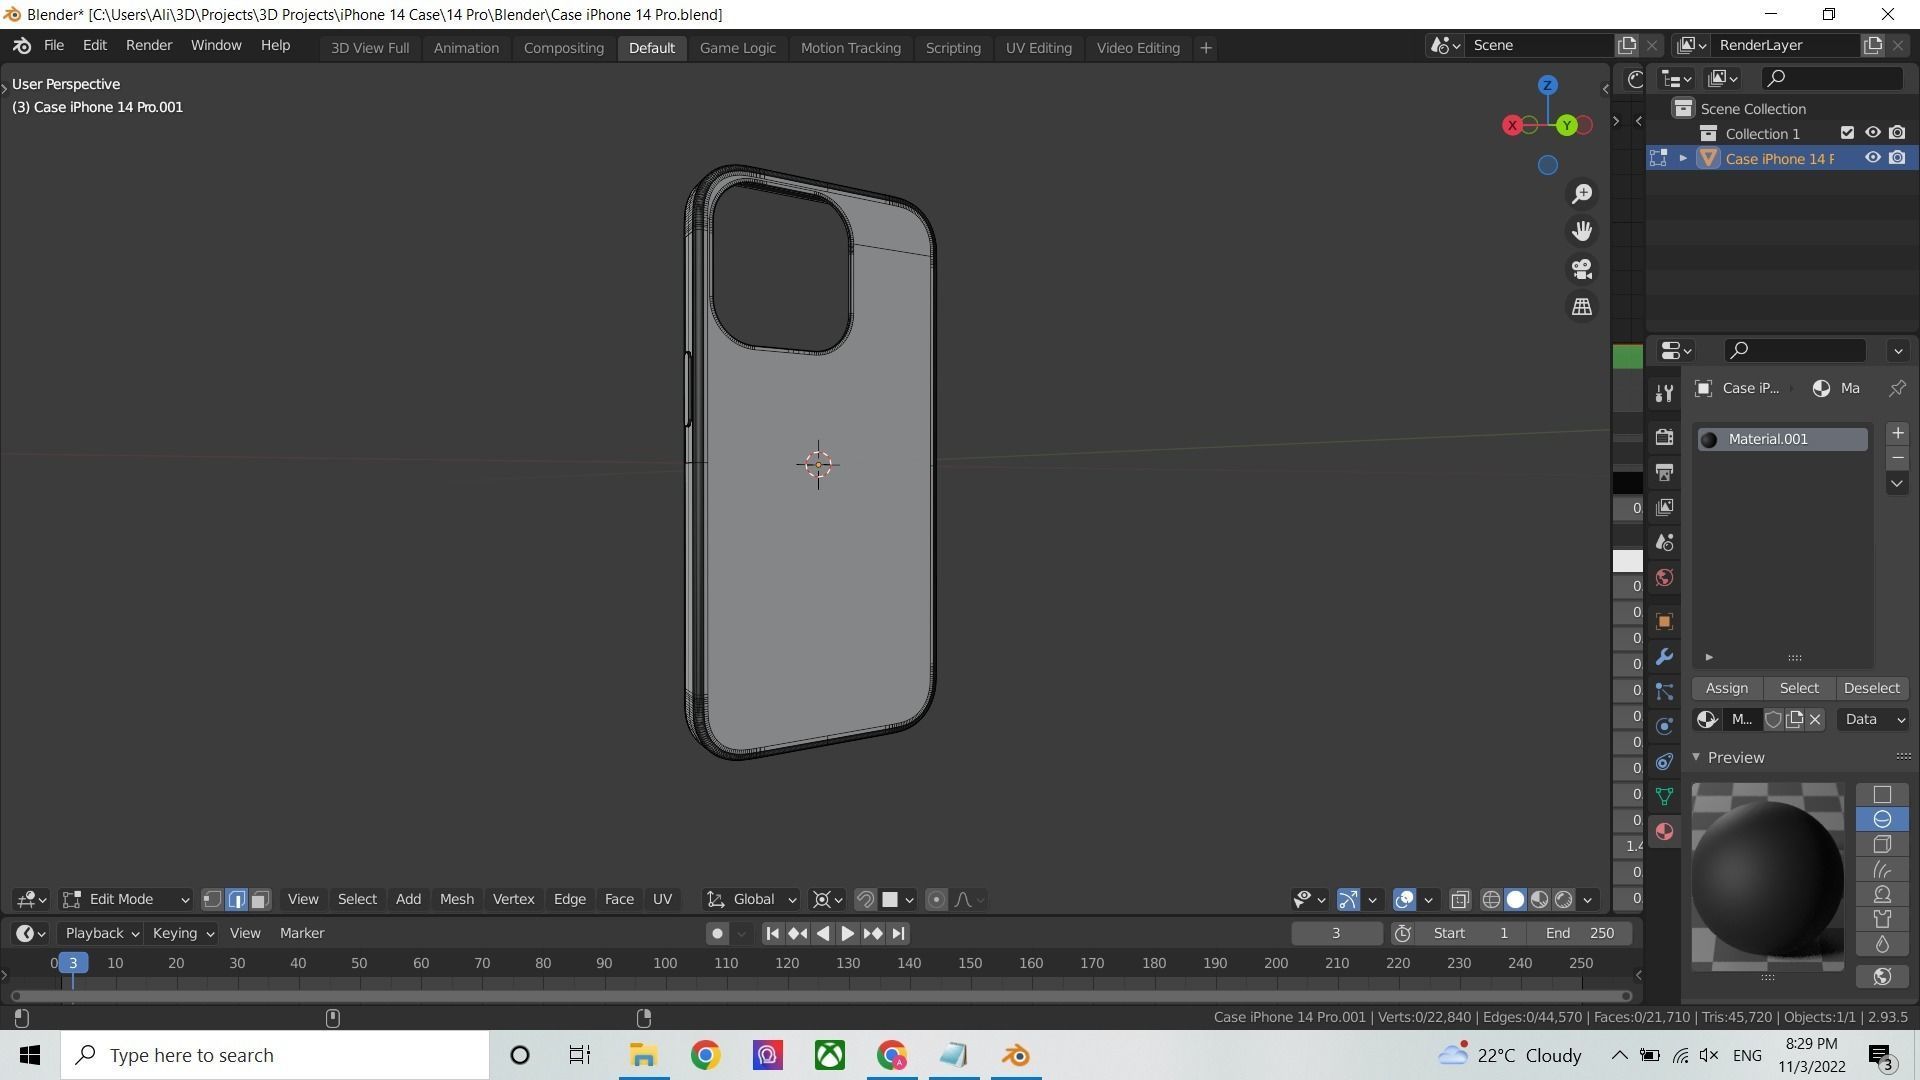Open the World properties tab icon

point(1664,577)
